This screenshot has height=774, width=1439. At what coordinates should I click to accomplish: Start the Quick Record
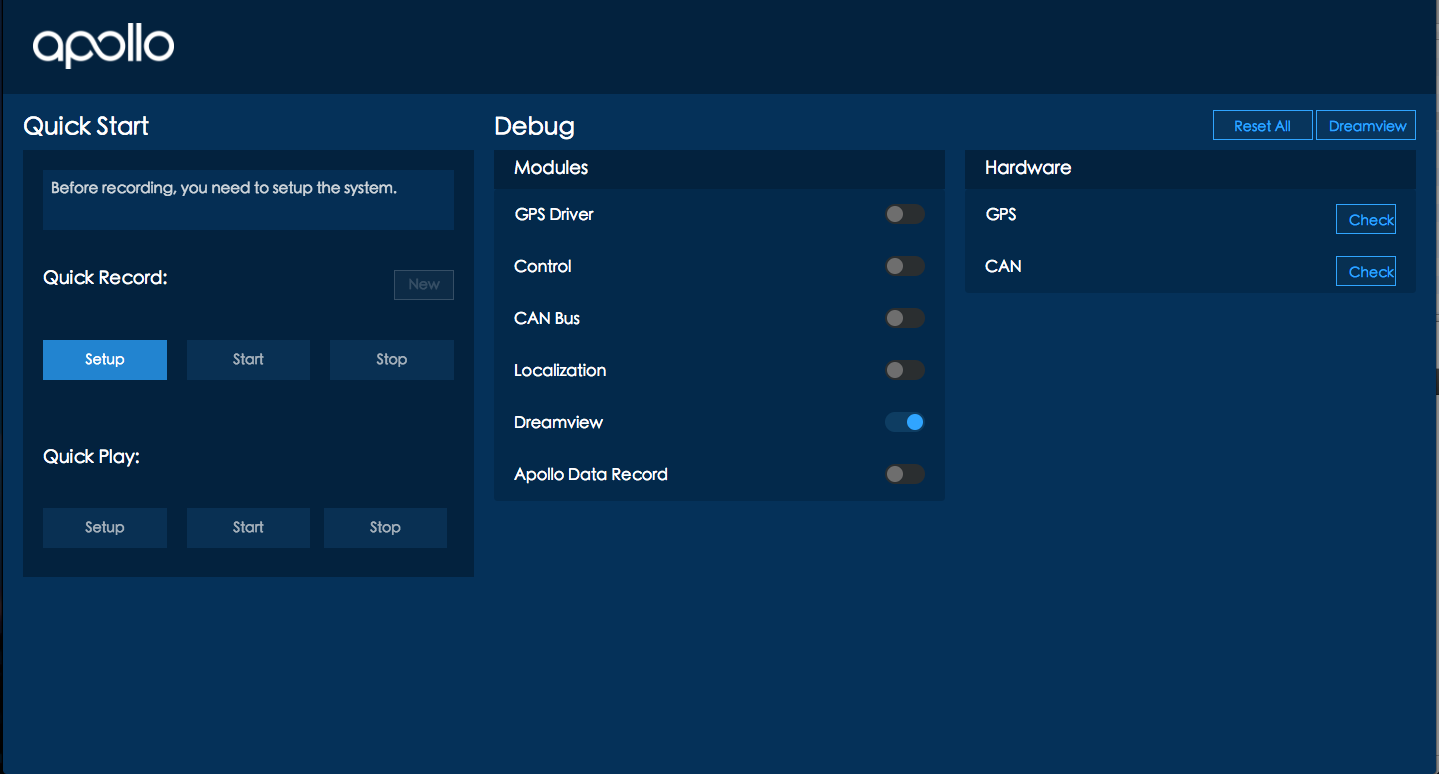(248, 360)
